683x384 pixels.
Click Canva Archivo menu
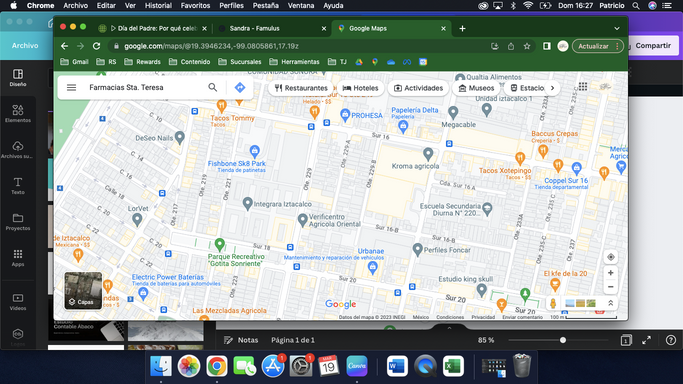pos(25,45)
